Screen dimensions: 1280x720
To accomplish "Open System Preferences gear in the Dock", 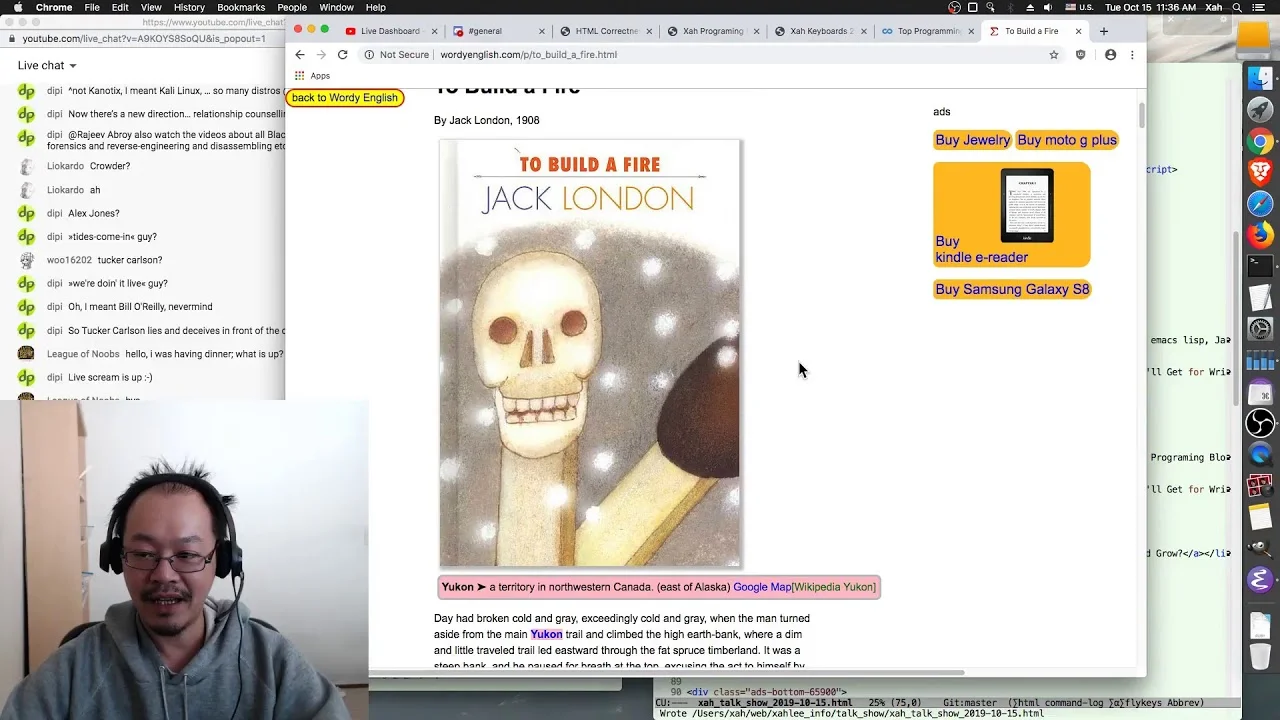I will [x=1260, y=329].
